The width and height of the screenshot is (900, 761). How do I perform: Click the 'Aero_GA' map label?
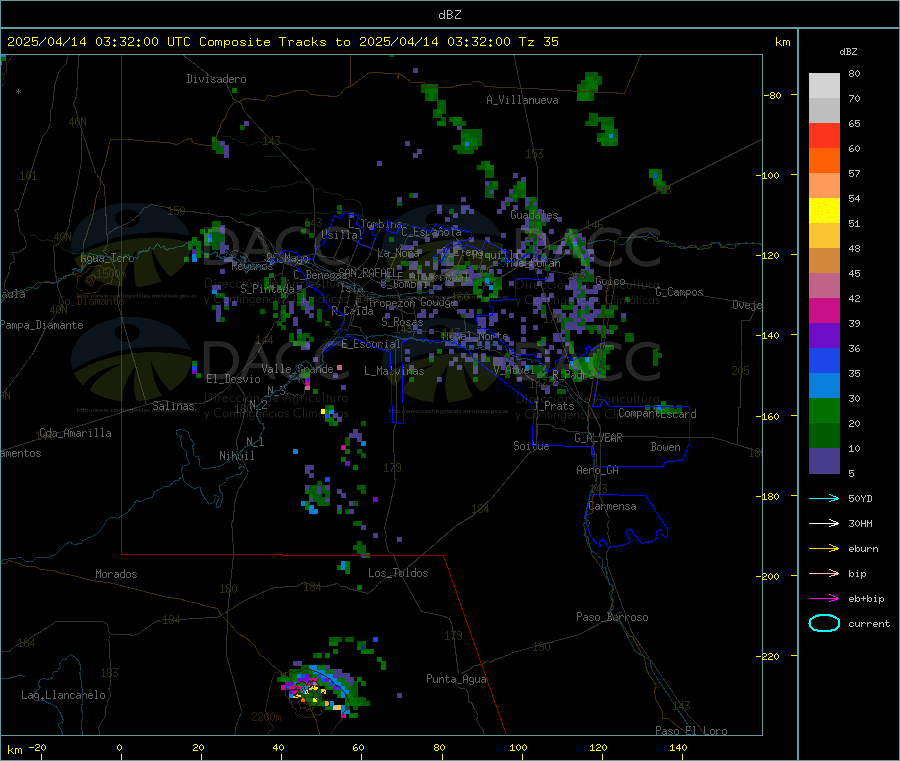[597, 470]
